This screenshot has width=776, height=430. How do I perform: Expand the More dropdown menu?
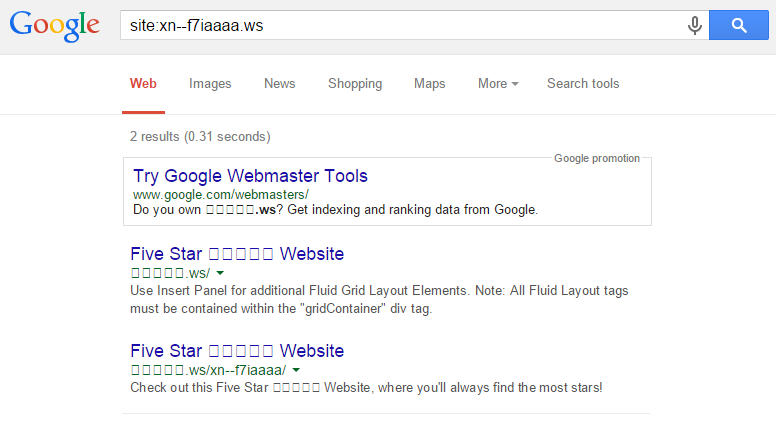(497, 84)
